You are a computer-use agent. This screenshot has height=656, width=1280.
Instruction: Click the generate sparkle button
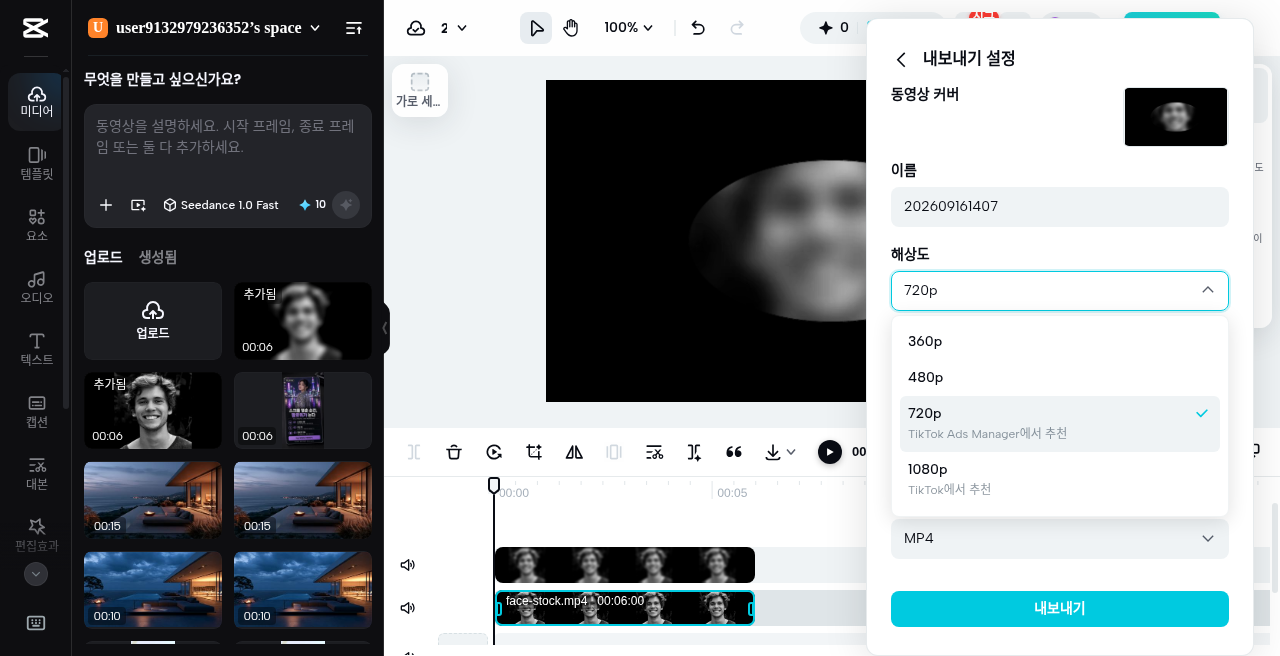click(x=346, y=205)
